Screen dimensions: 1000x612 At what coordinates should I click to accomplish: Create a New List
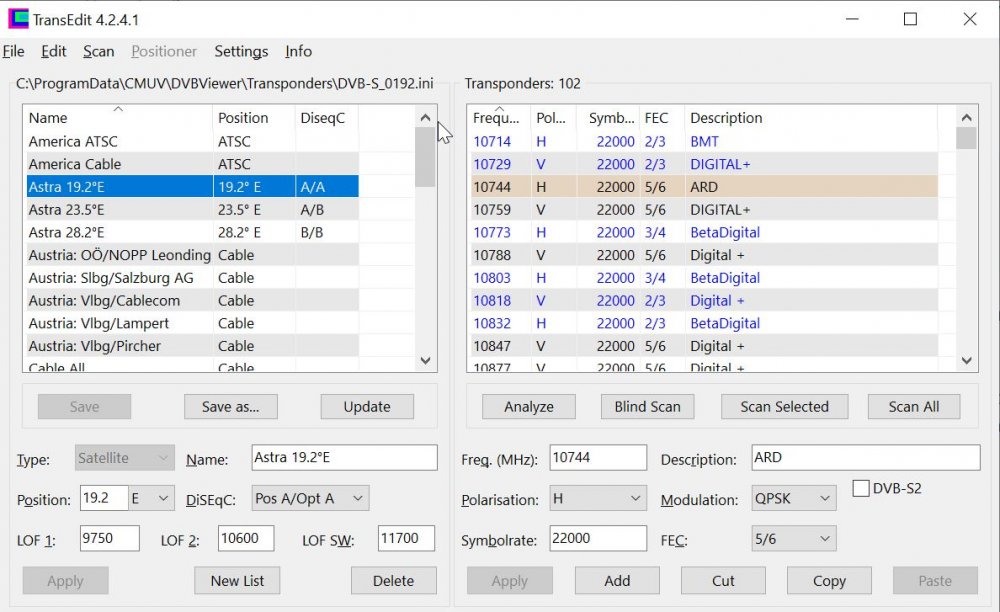[237, 580]
